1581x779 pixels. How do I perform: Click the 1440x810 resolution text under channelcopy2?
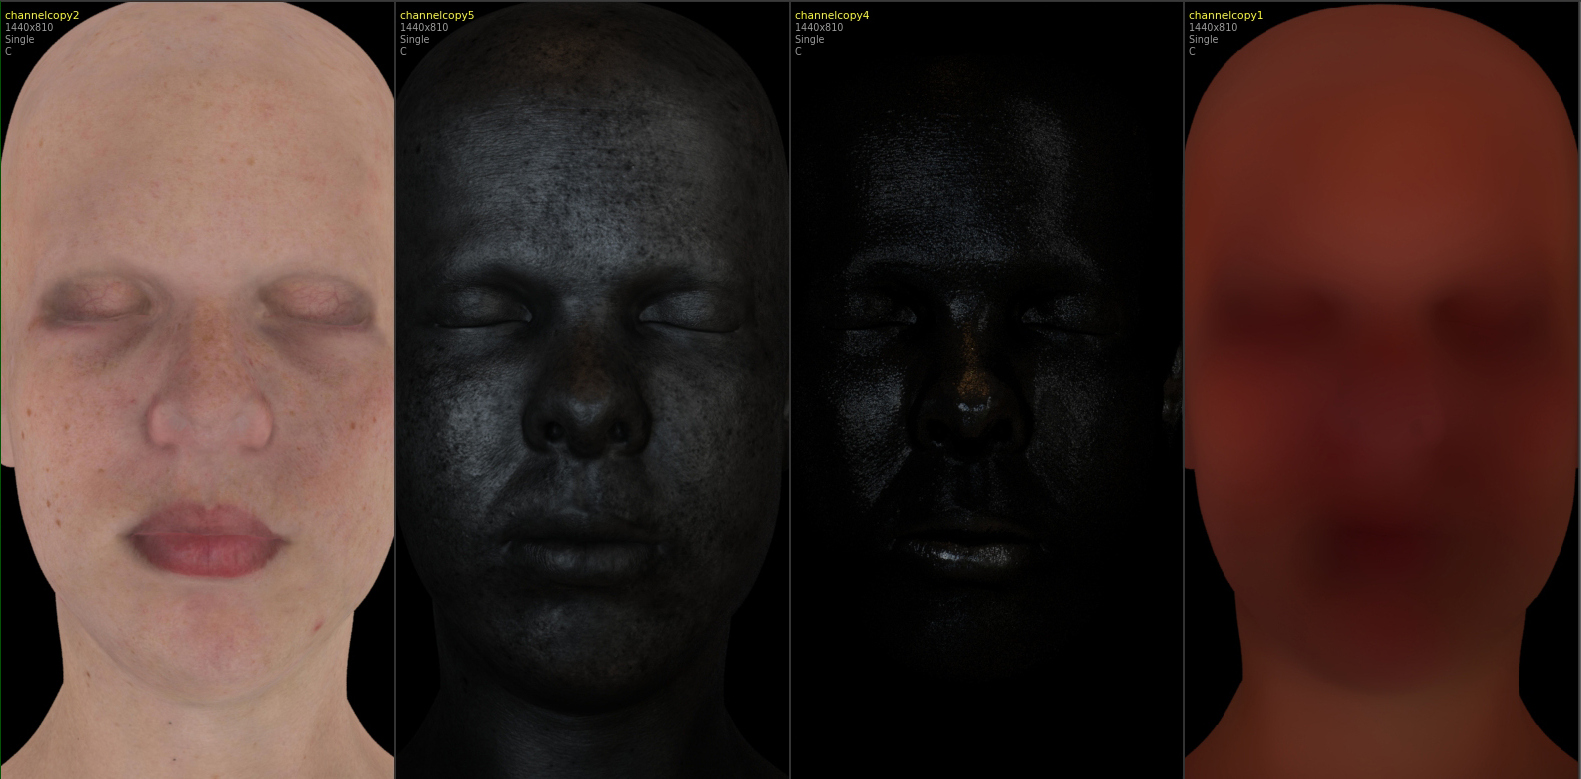point(29,28)
